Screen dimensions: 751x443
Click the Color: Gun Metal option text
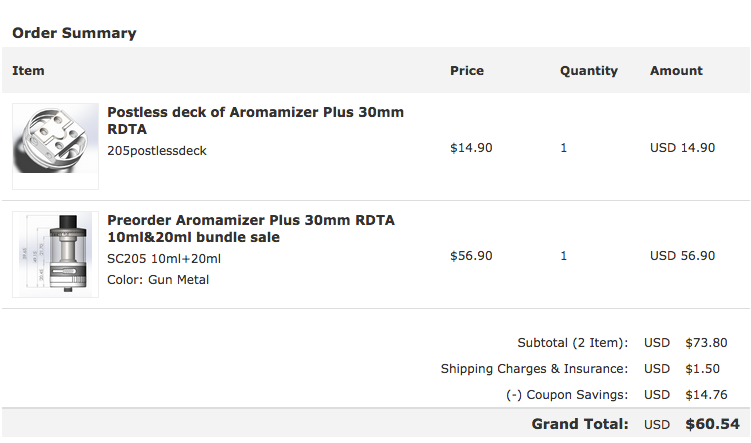tap(158, 280)
